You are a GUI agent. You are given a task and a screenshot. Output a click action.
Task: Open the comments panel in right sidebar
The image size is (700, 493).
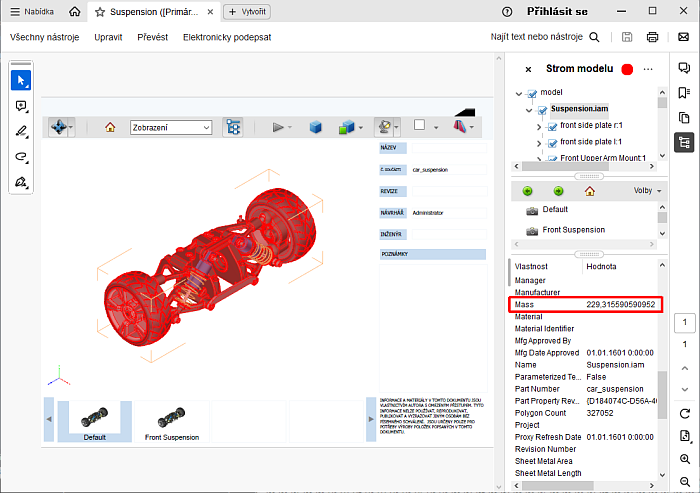click(x=684, y=68)
